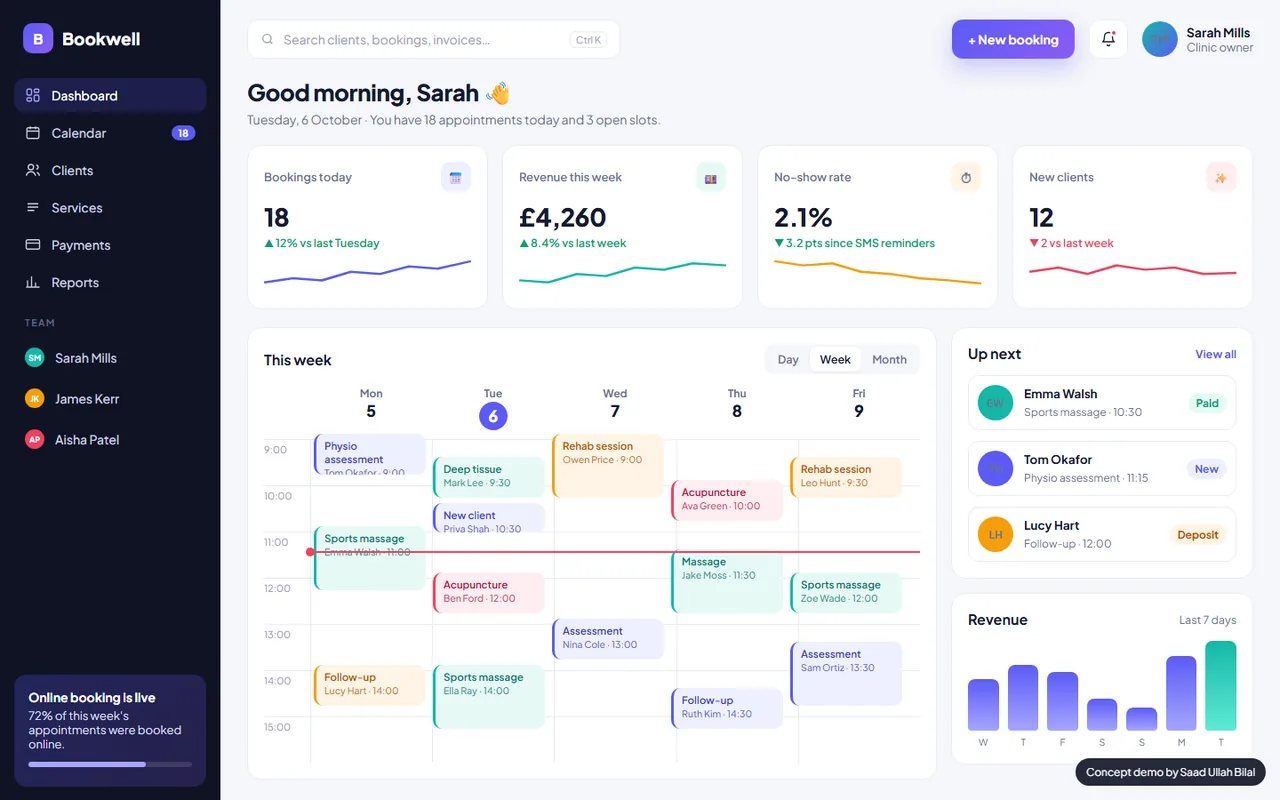The image size is (1280, 800).
Task: Click the Clients people icon
Action: (x=33, y=170)
